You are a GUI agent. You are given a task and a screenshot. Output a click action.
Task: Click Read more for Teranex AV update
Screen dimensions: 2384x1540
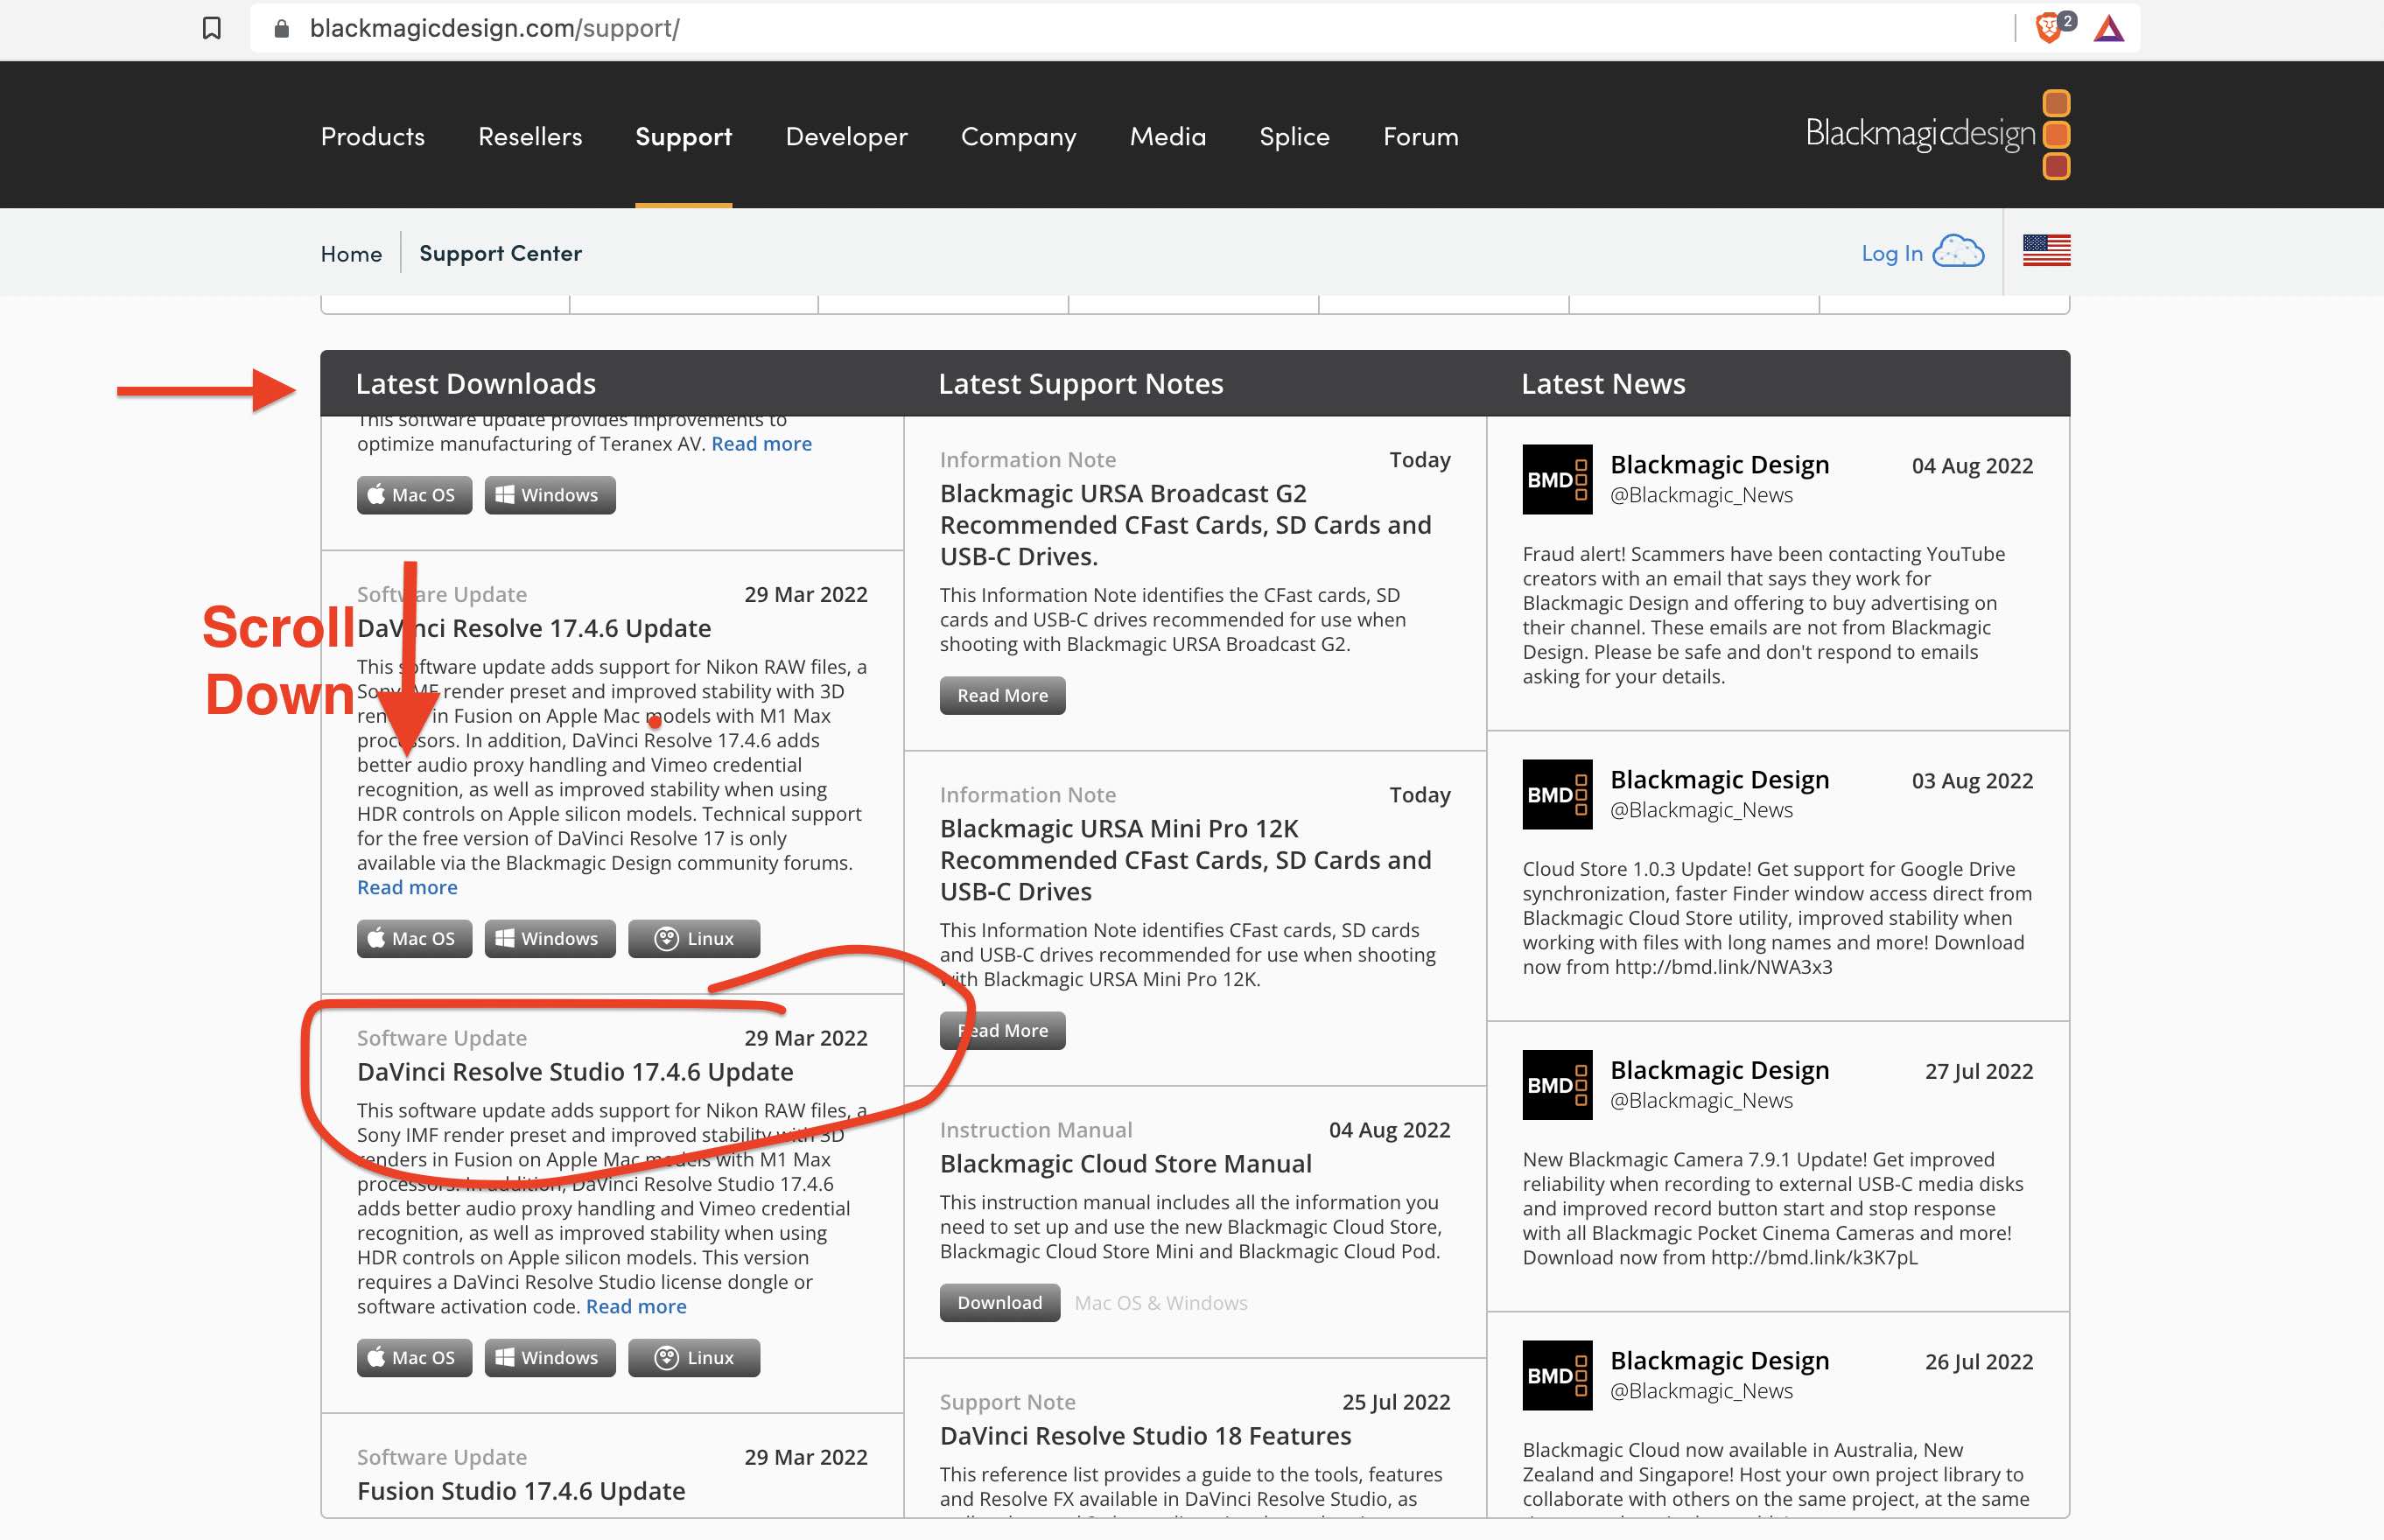click(x=761, y=443)
